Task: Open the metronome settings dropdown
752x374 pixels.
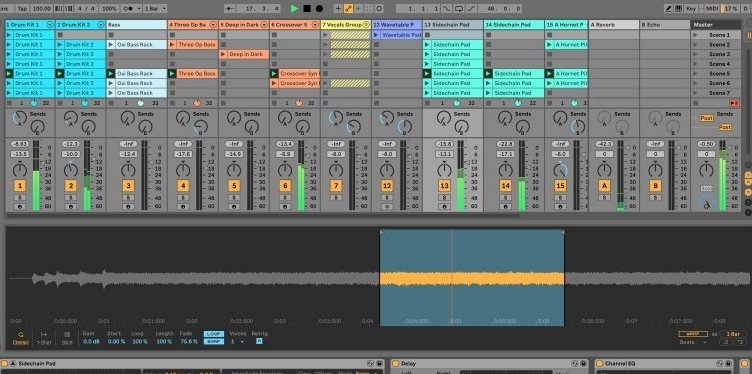Action: 139,9
